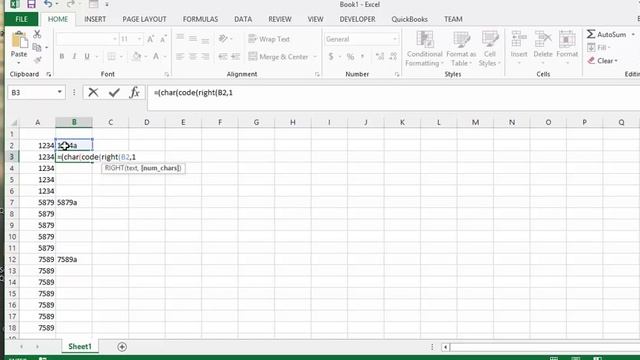Open the font name dropdown

click(115, 39)
